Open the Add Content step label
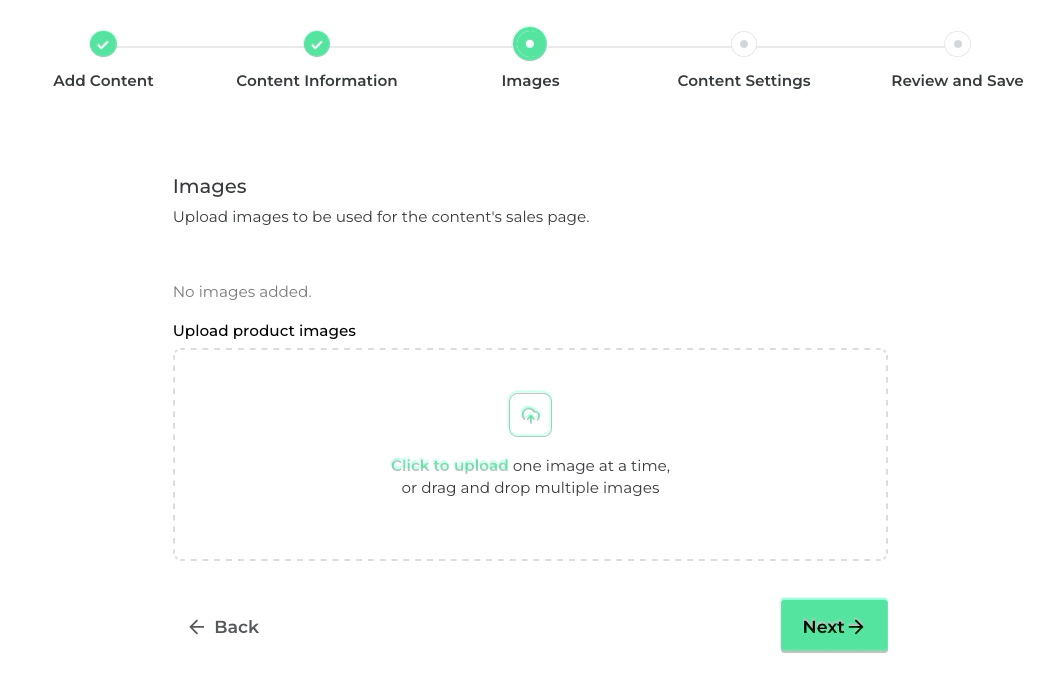The width and height of the screenshot is (1050, 683). pos(103,81)
